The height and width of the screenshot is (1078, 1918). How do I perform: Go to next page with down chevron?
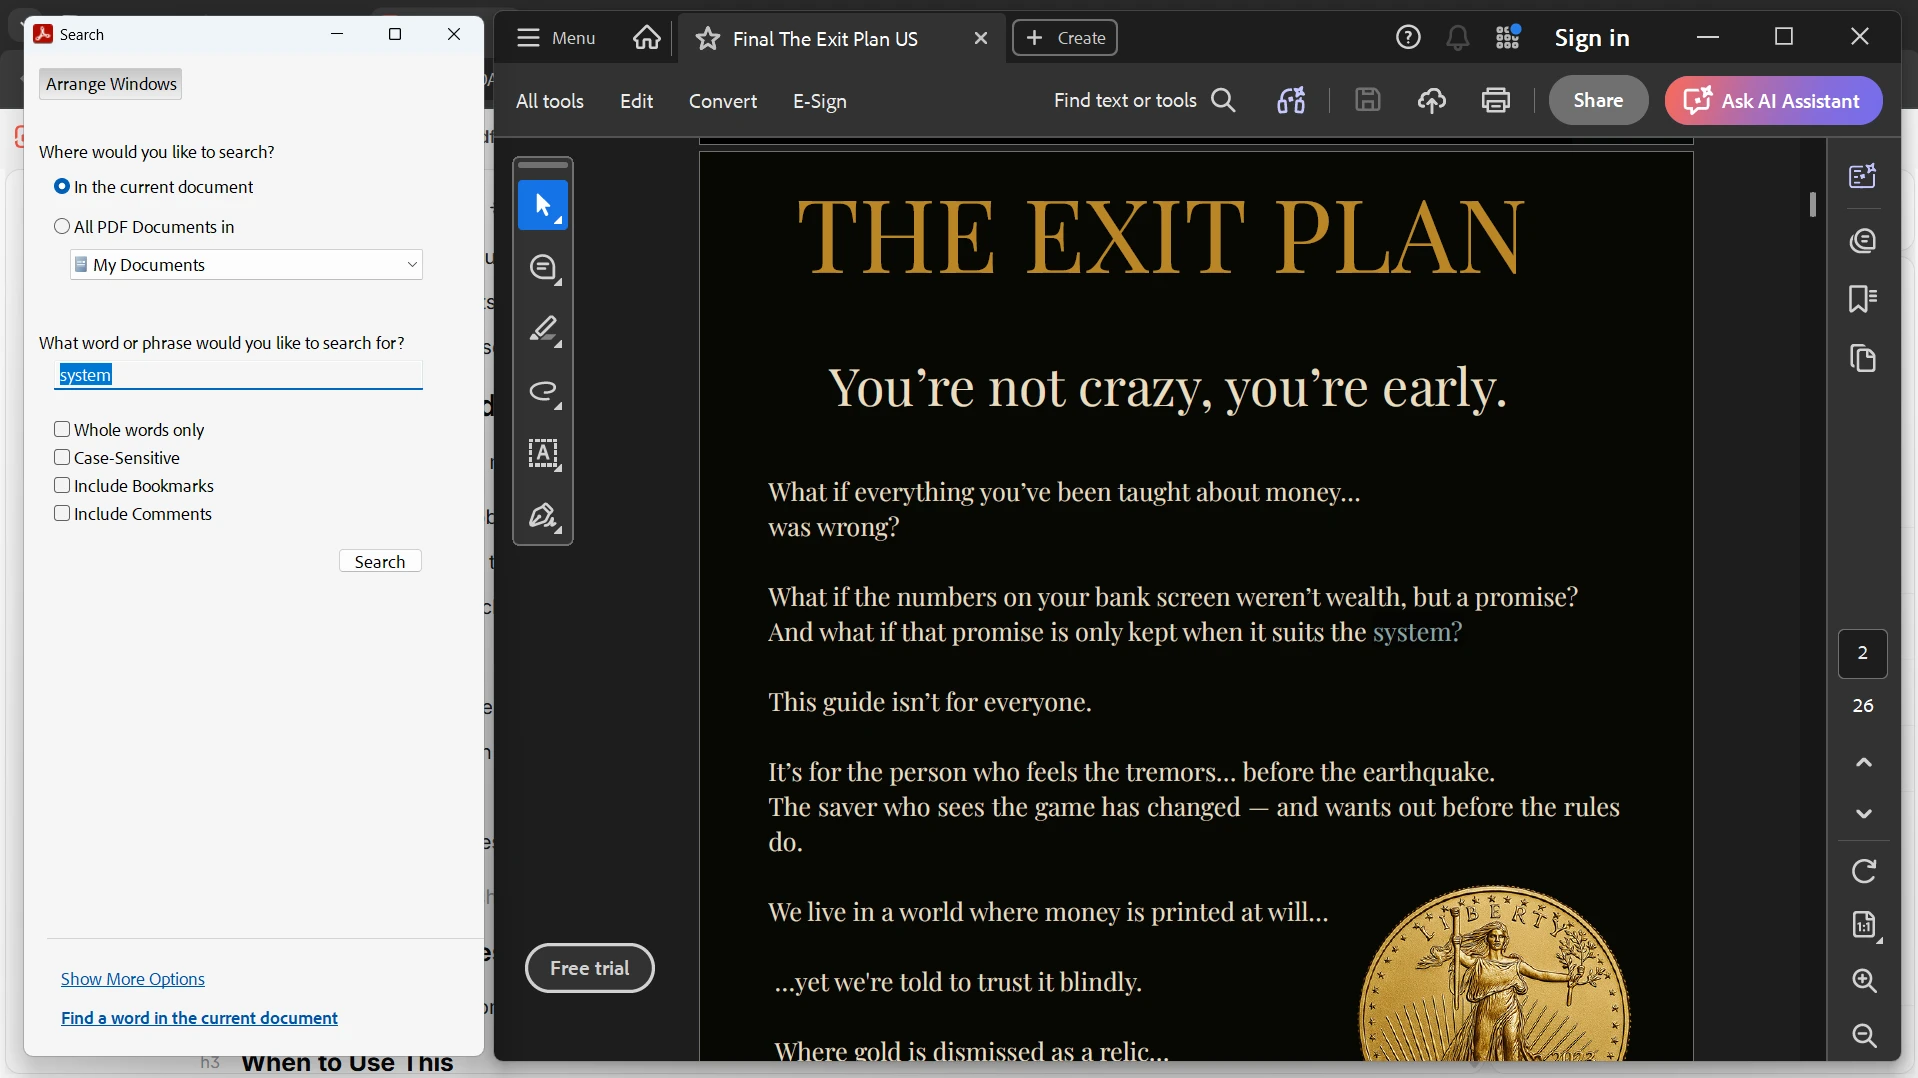1864,813
